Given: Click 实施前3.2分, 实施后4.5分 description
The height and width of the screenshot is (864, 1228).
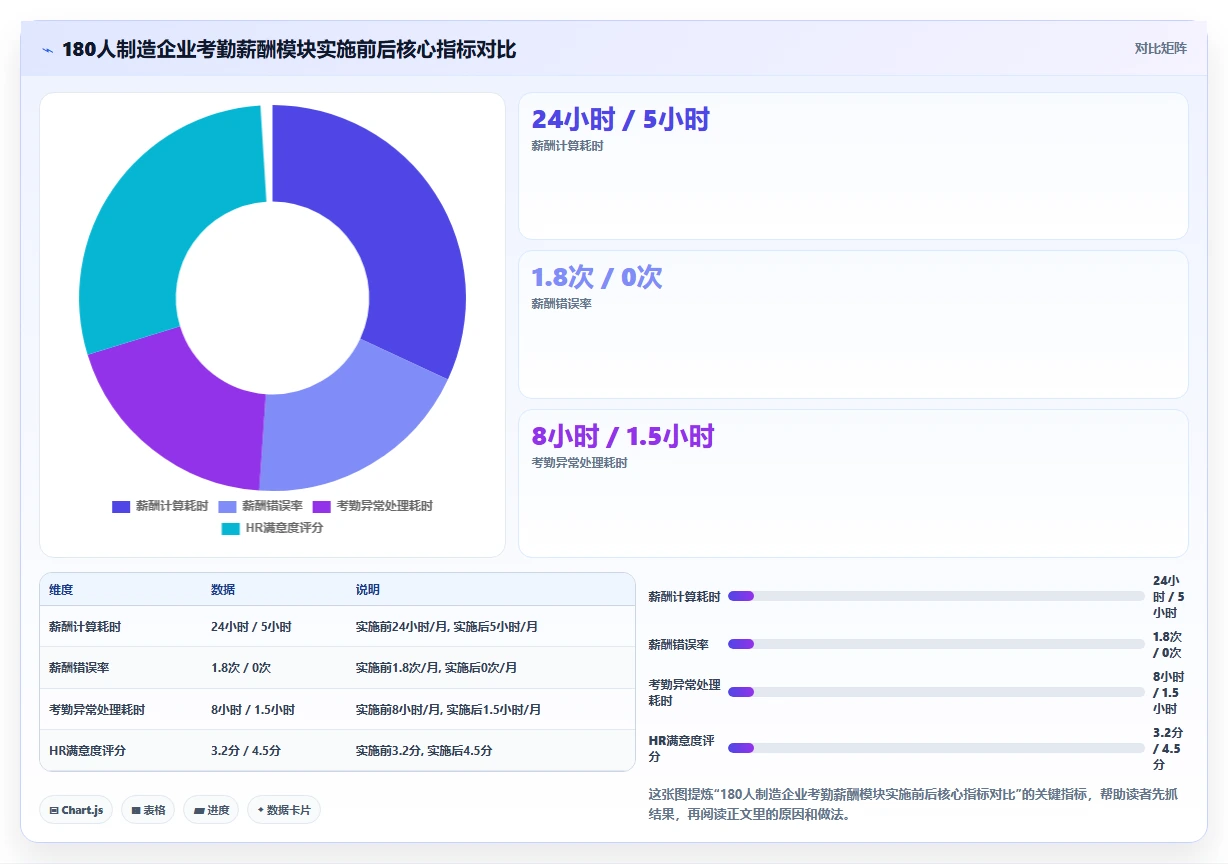Looking at the screenshot, I should pos(424,751).
